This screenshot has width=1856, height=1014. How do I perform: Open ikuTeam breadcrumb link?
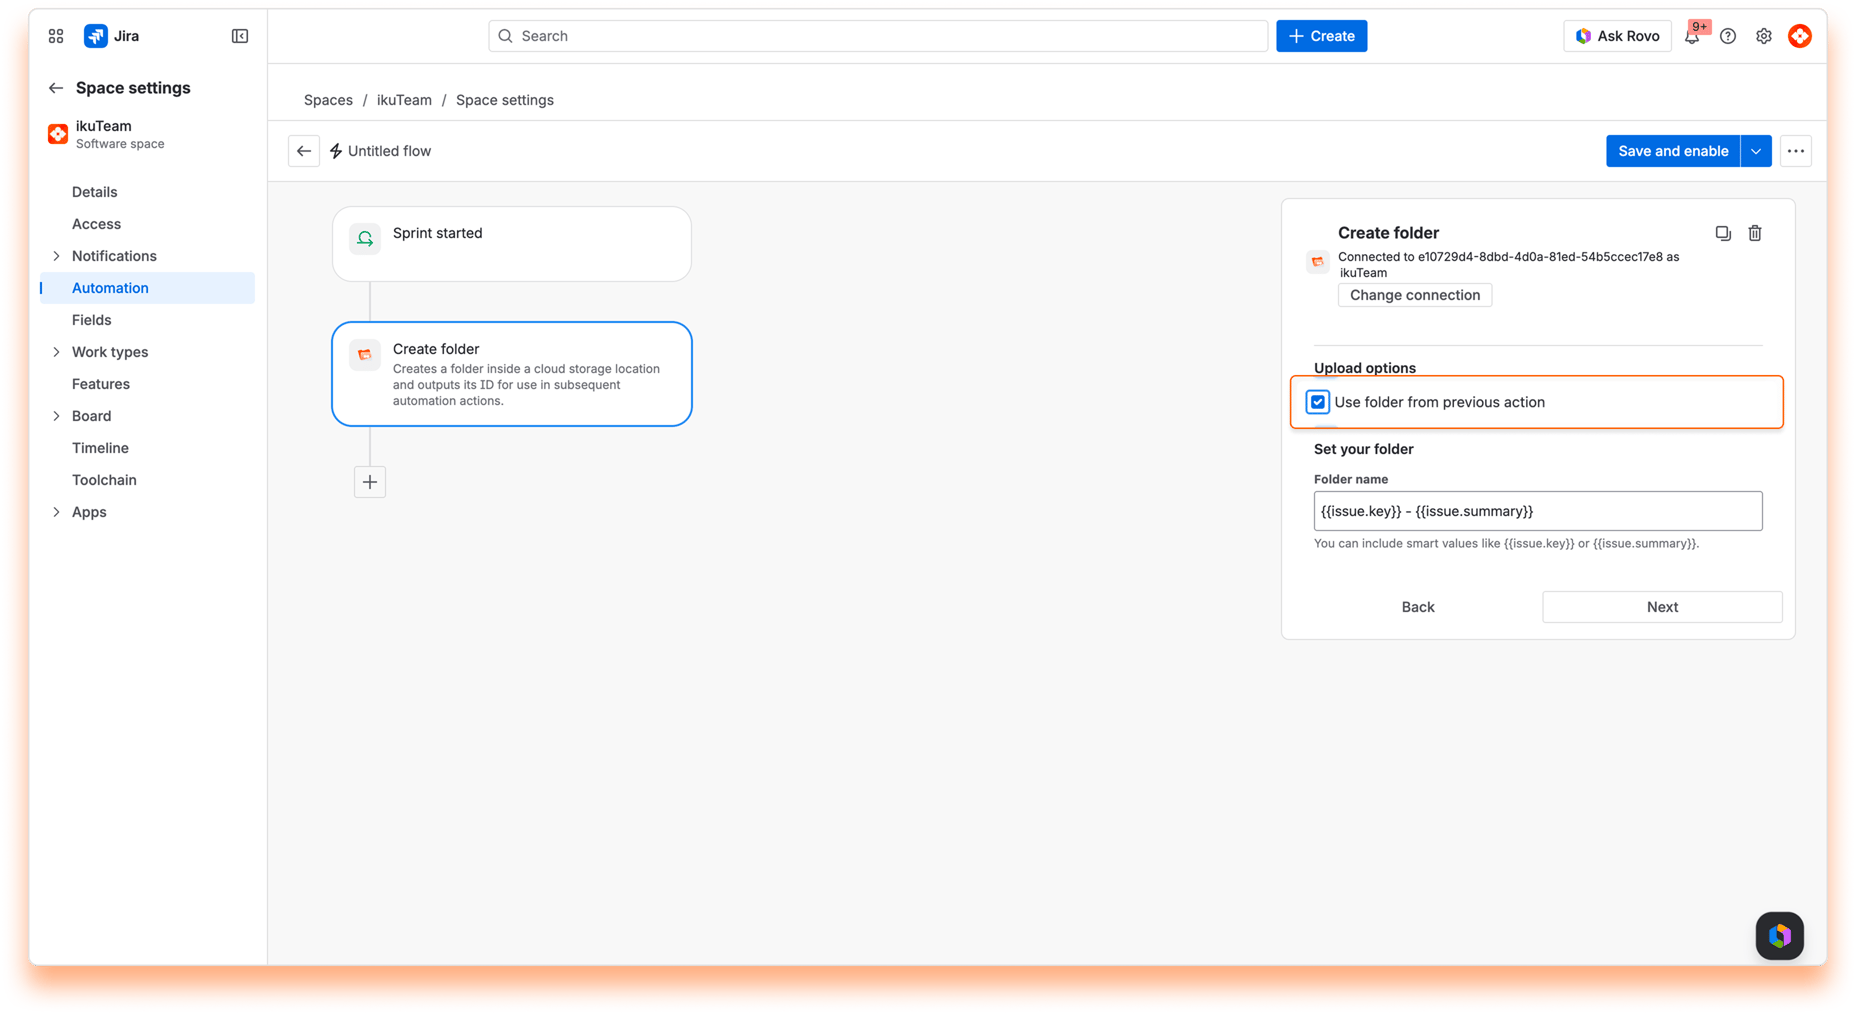(404, 100)
